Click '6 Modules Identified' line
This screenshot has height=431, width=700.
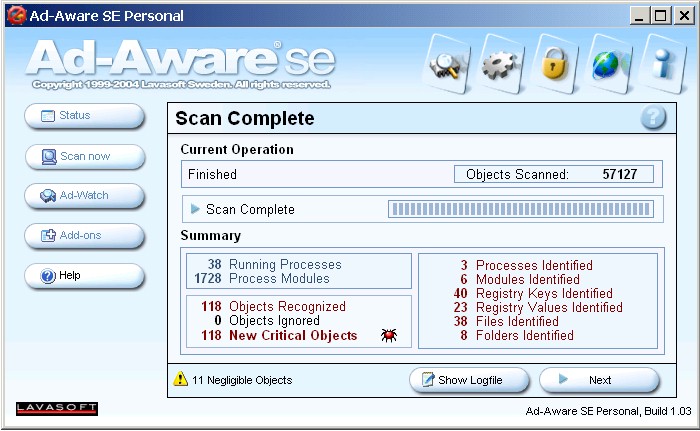(520, 280)
